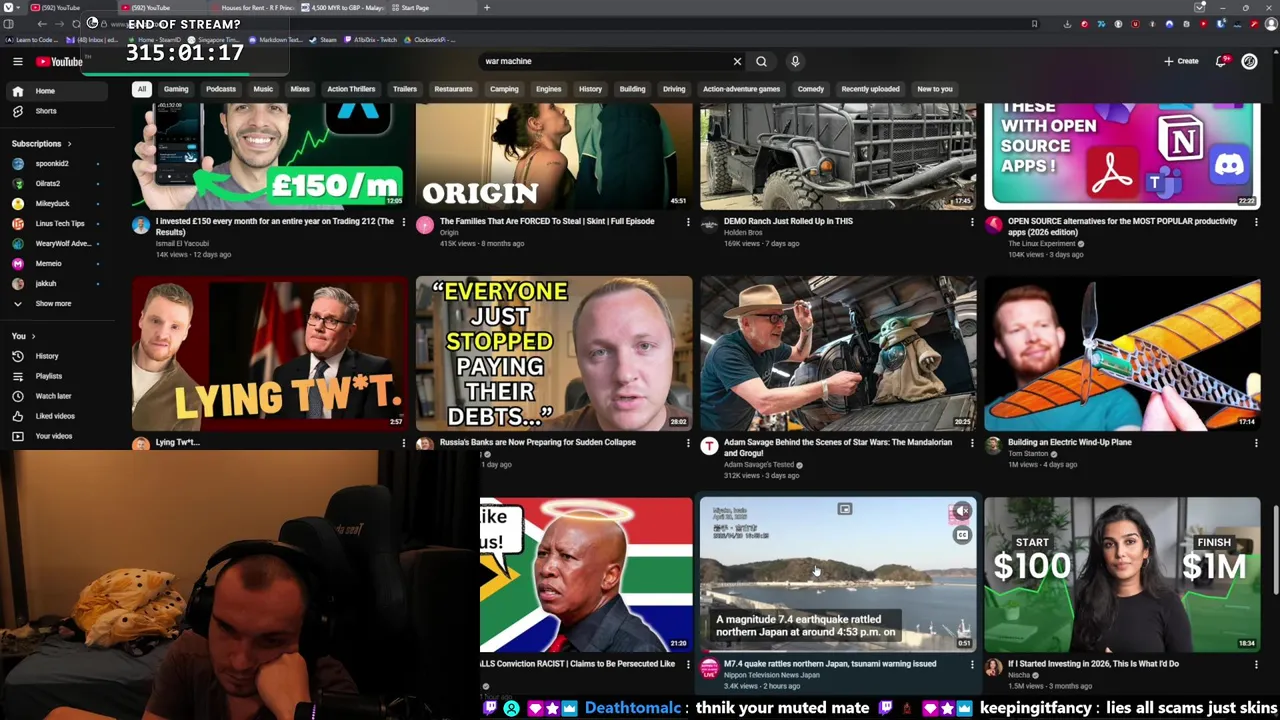Open Adam Savage's Tested channel avatar

[x=709, y=447]
